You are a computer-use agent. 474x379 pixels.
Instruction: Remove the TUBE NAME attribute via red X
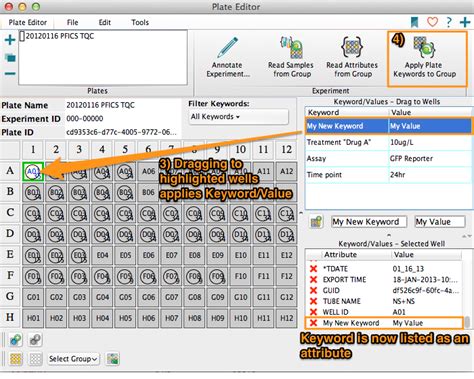point(313,301)
